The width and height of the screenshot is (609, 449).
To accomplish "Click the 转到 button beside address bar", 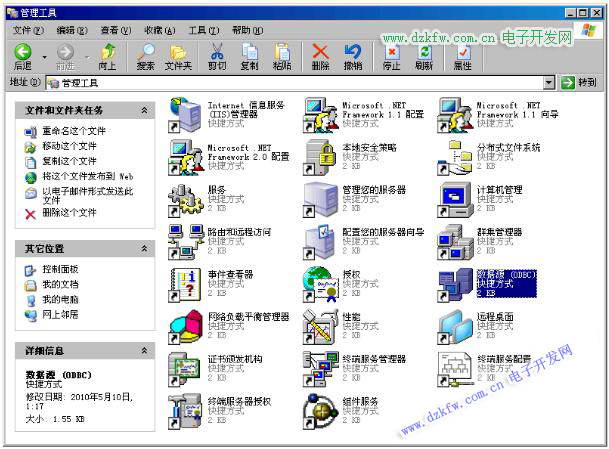I will click(x=580, y=83).
